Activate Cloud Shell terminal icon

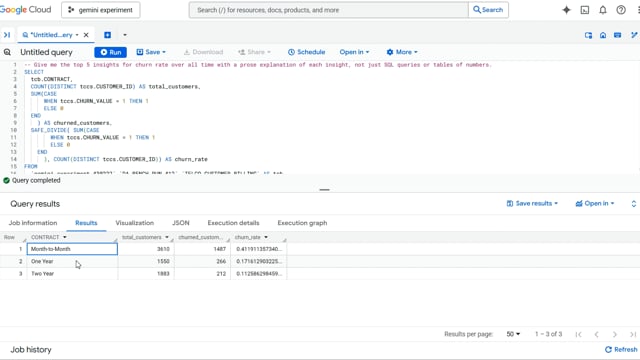click(585, 10)
